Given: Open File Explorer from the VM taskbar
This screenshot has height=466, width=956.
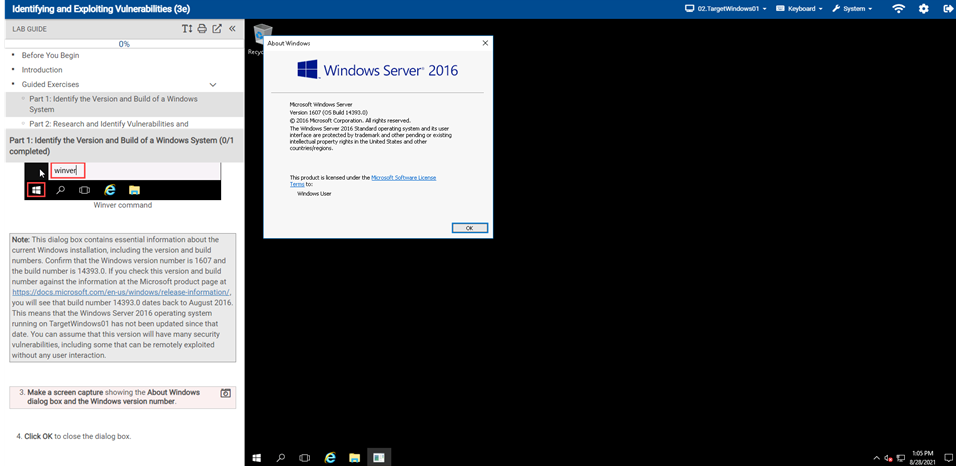Looking at the screenshot, I should pos(354,457).
